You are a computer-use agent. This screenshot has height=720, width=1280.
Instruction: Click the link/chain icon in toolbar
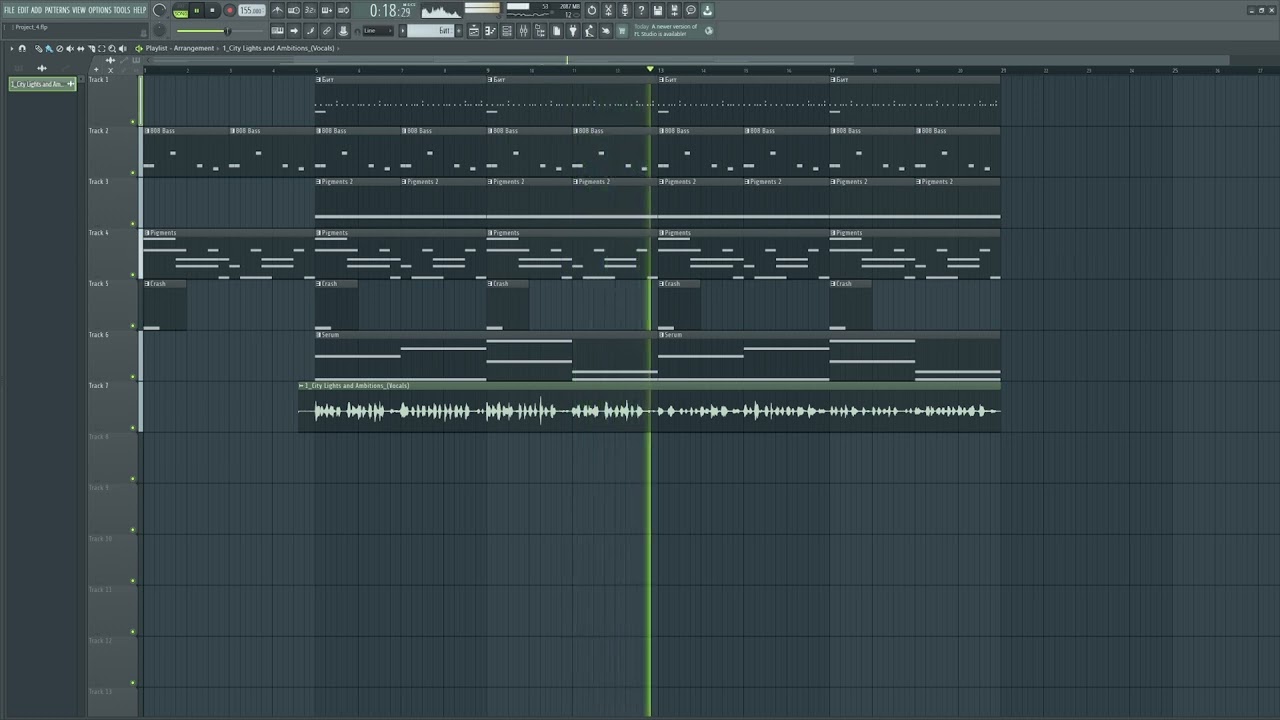pyautogui.click(x=327, y=30)
